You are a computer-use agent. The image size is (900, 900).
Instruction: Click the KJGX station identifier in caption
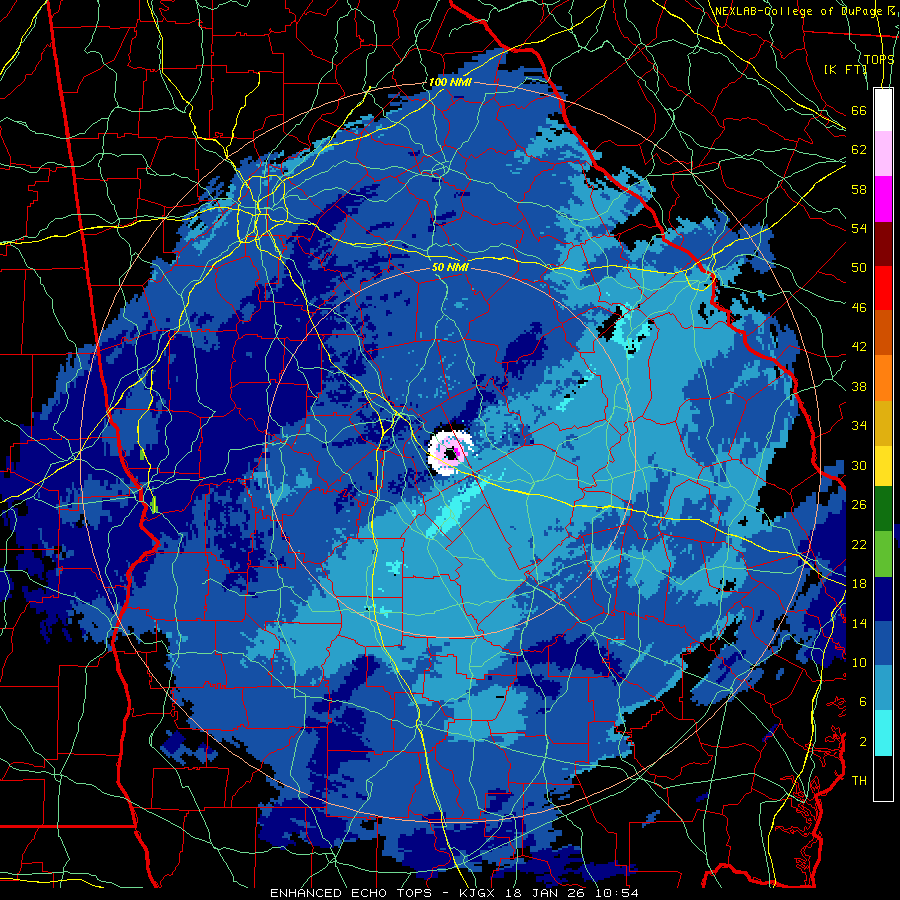click(477, 893)
